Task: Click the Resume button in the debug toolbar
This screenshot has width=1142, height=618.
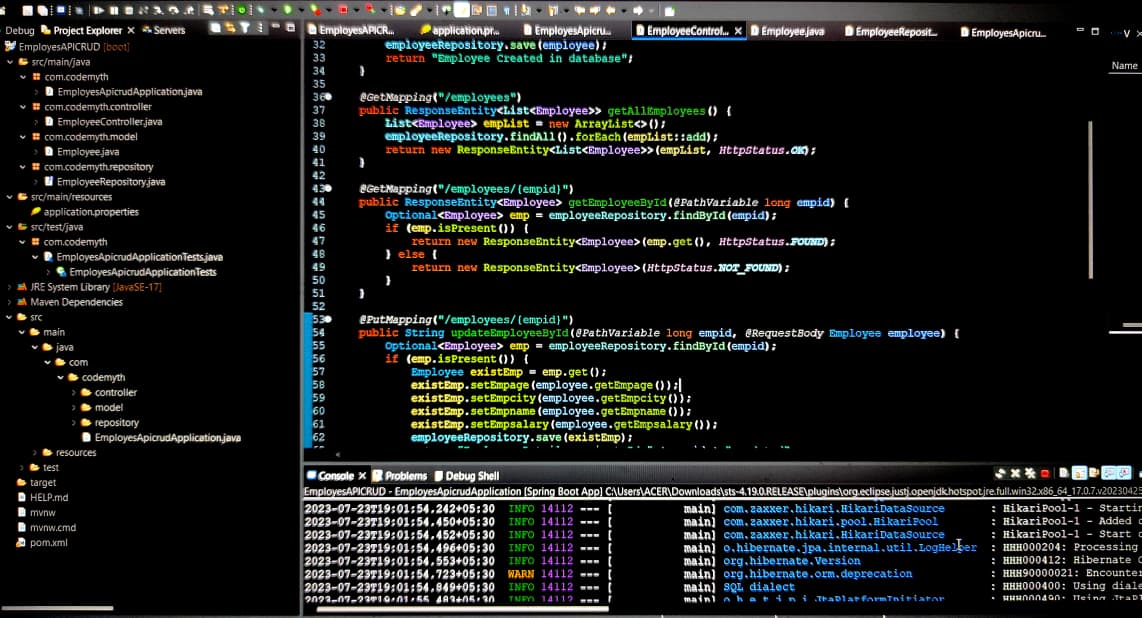Action: 99,10
